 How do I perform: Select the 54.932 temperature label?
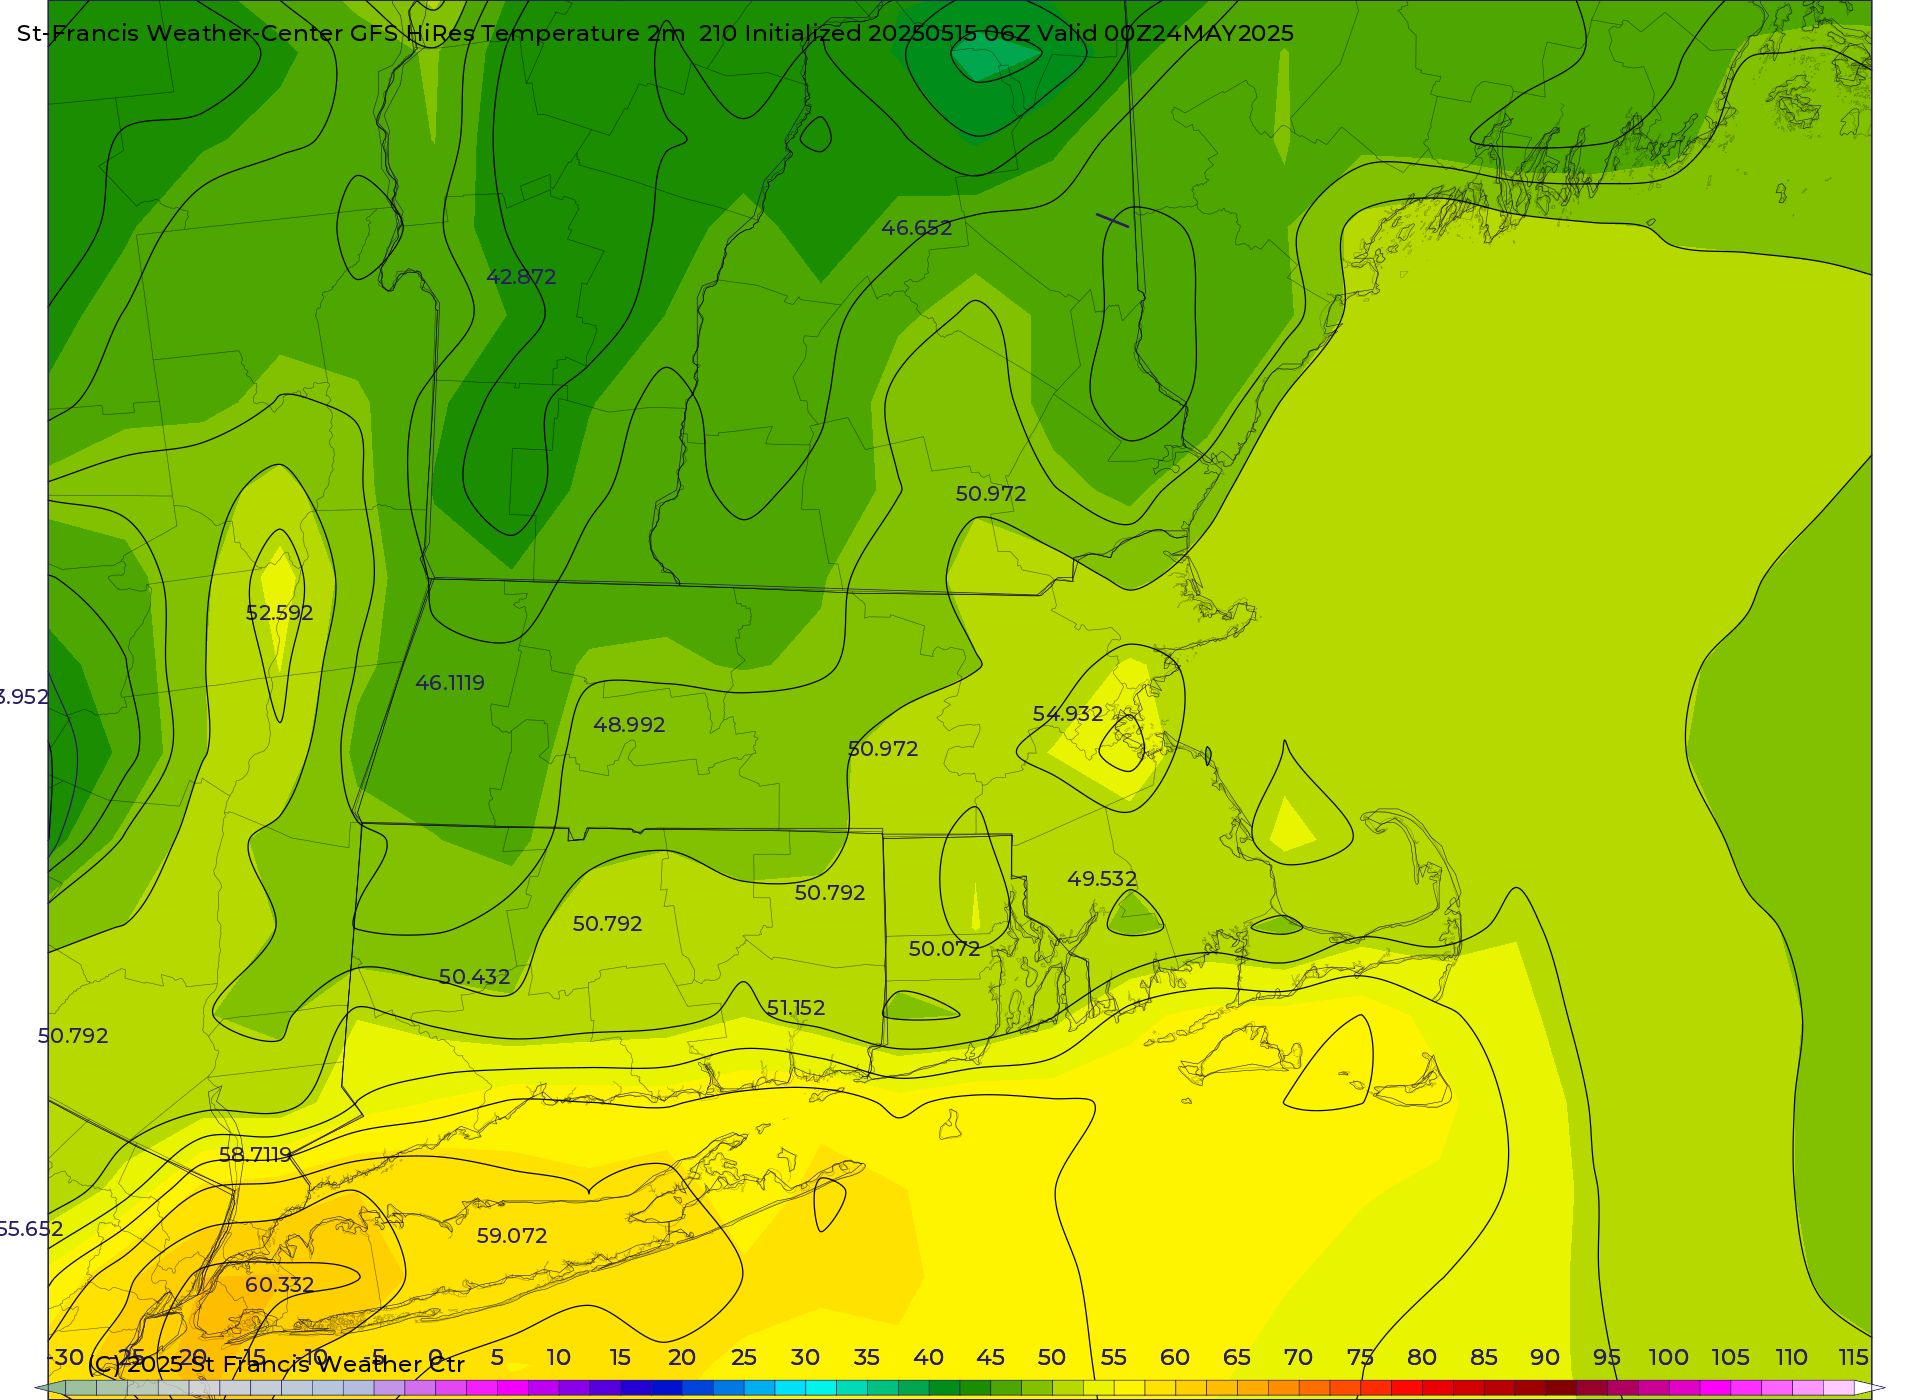click(x=1068, y=714)
